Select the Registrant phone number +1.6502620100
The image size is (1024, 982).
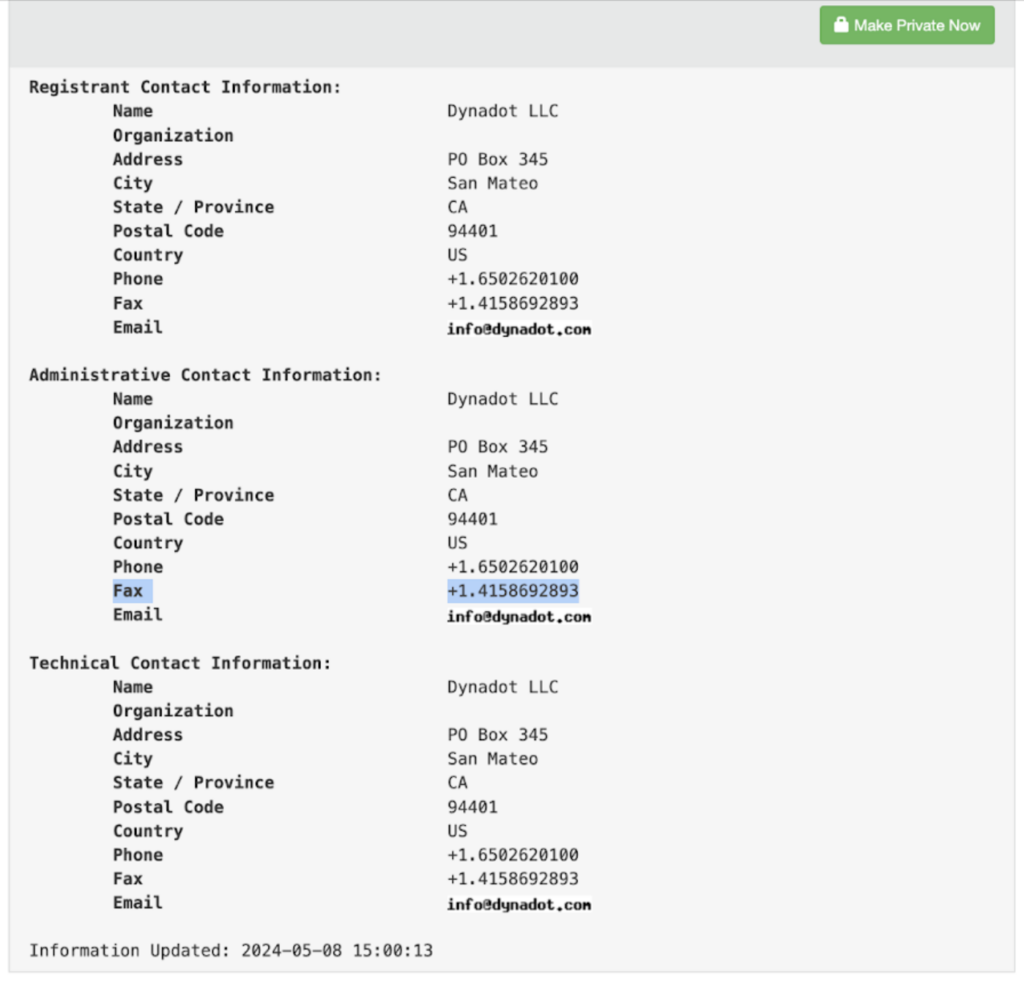[x=512, y=279]
